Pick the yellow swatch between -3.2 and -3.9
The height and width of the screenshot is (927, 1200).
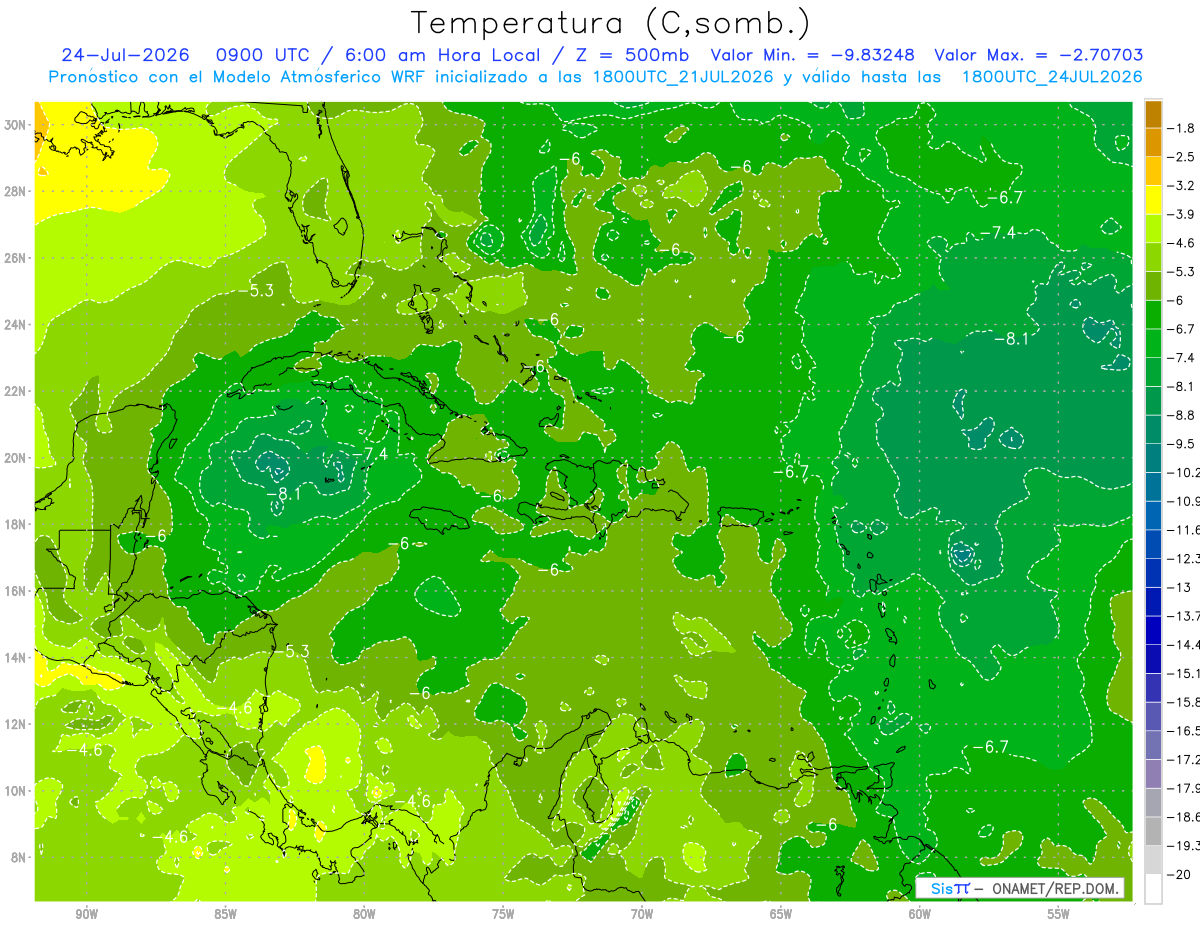click(1153, 200)
